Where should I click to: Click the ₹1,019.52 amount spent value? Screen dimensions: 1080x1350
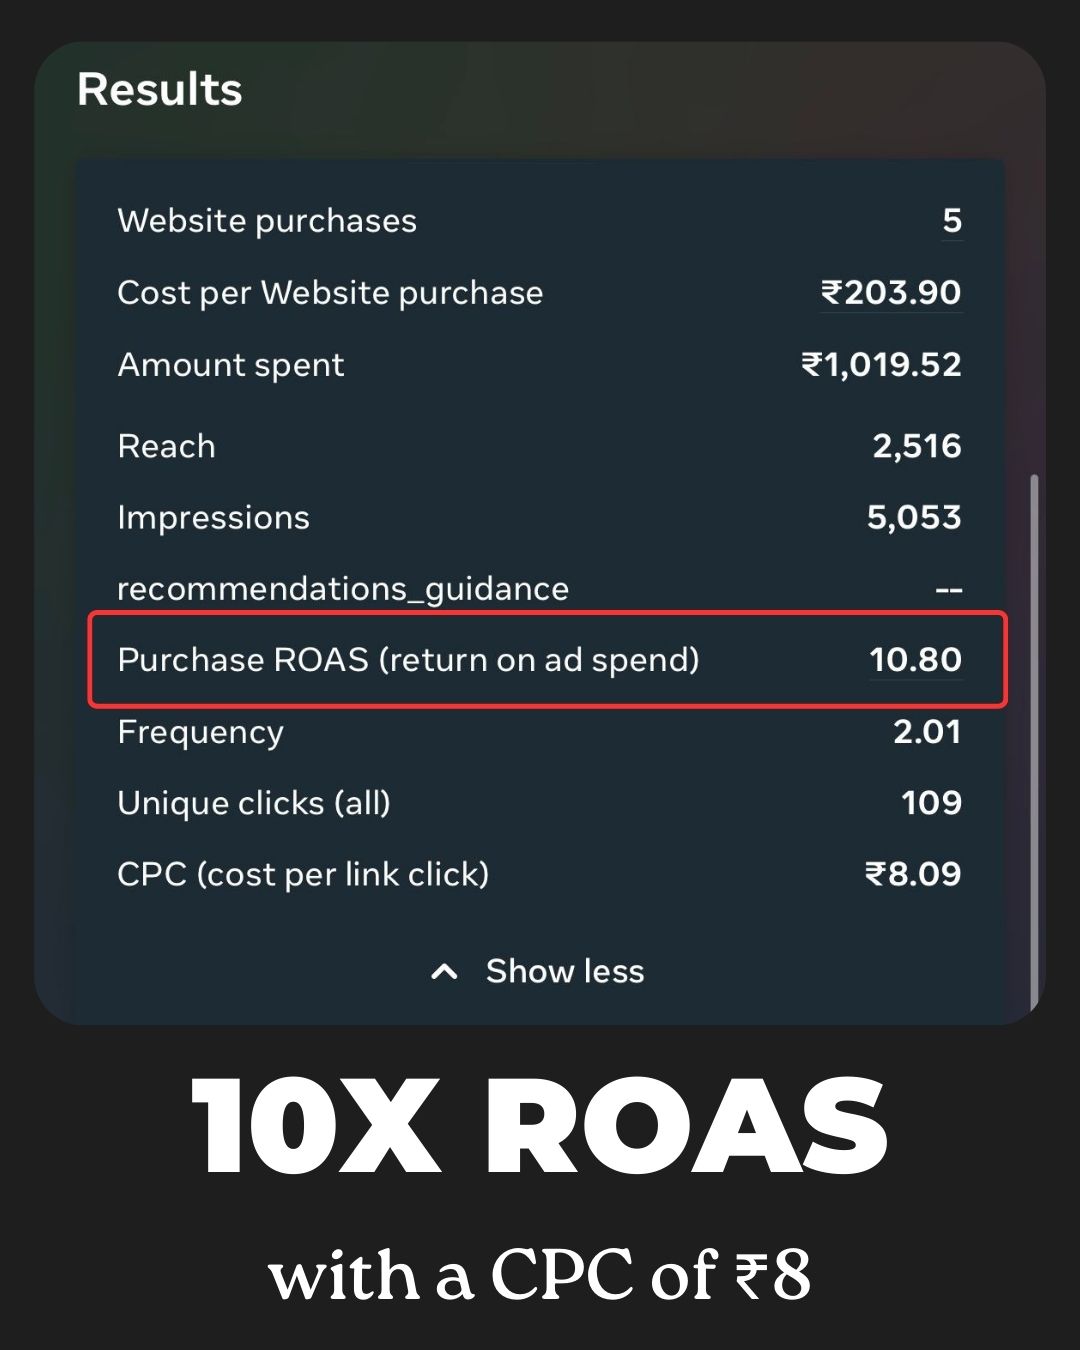click(881, 365)
